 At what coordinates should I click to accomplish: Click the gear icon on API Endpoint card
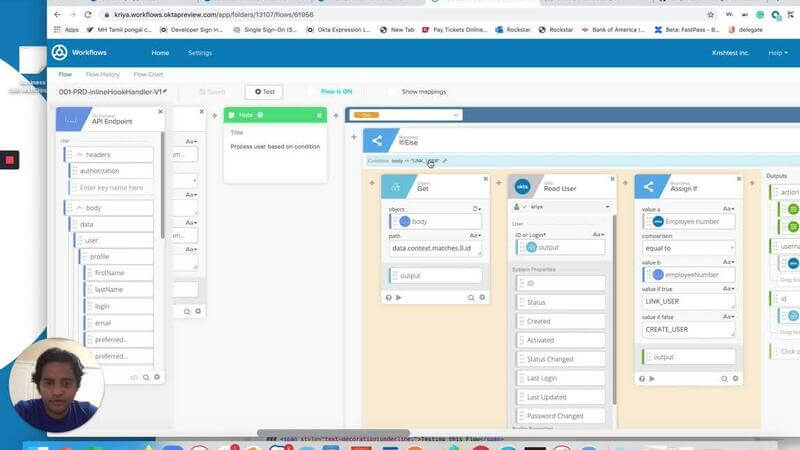[x=157, y=377]
